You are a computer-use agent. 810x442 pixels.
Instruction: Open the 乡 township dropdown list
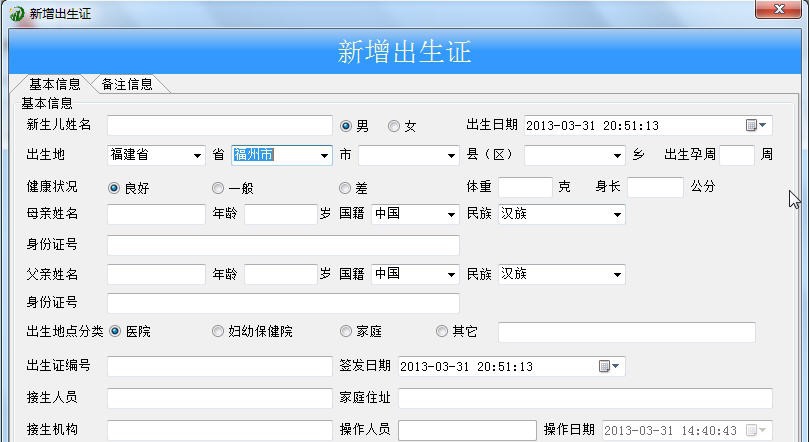point(617,155)
